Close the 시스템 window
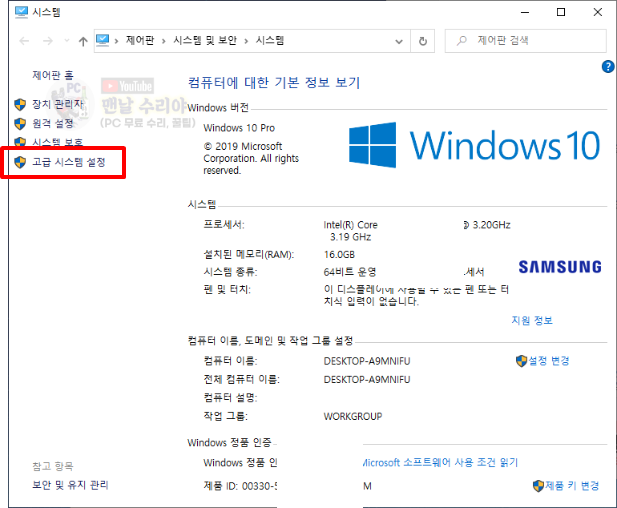This screenshot has height=508, width=617. point(598,12)
